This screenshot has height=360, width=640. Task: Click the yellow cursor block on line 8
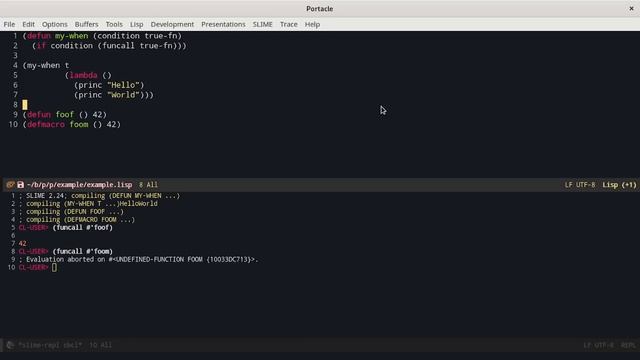point(25,105)
